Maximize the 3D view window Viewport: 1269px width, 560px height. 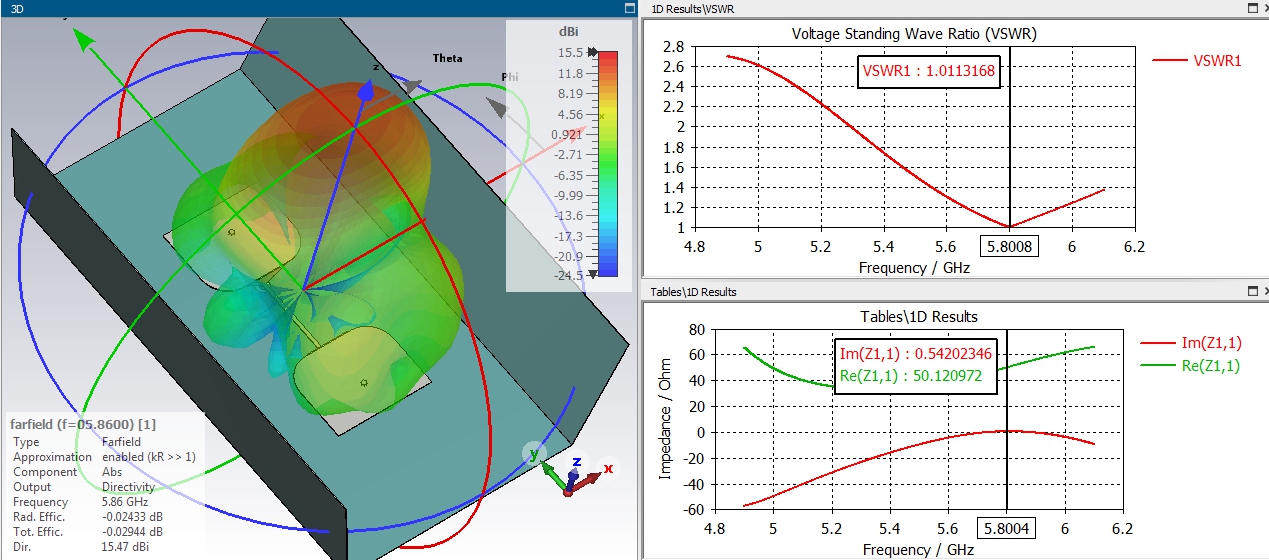pyautogui.click(x=629, y=8)
